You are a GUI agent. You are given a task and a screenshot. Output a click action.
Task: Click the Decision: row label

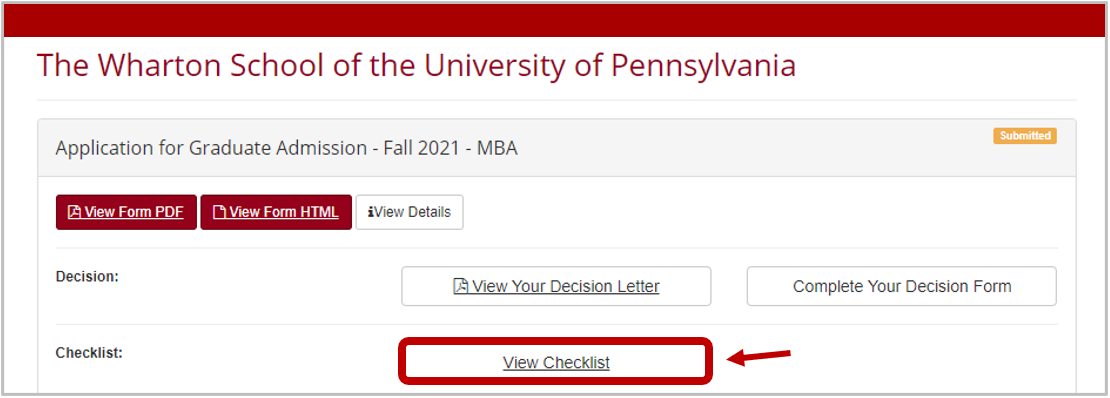[x=87, y=277]
